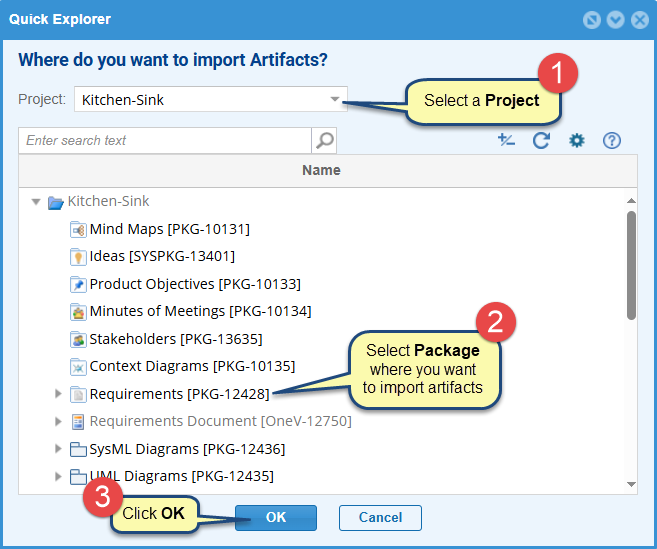Open the Project dropdown showing Kitchen-Sink
Image resolution: width=657 pixels, height=549 pixels.
(x=211, y=99)
